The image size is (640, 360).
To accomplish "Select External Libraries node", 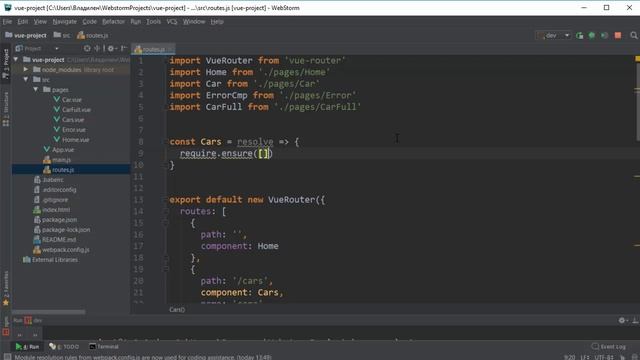I will [50, 260].
